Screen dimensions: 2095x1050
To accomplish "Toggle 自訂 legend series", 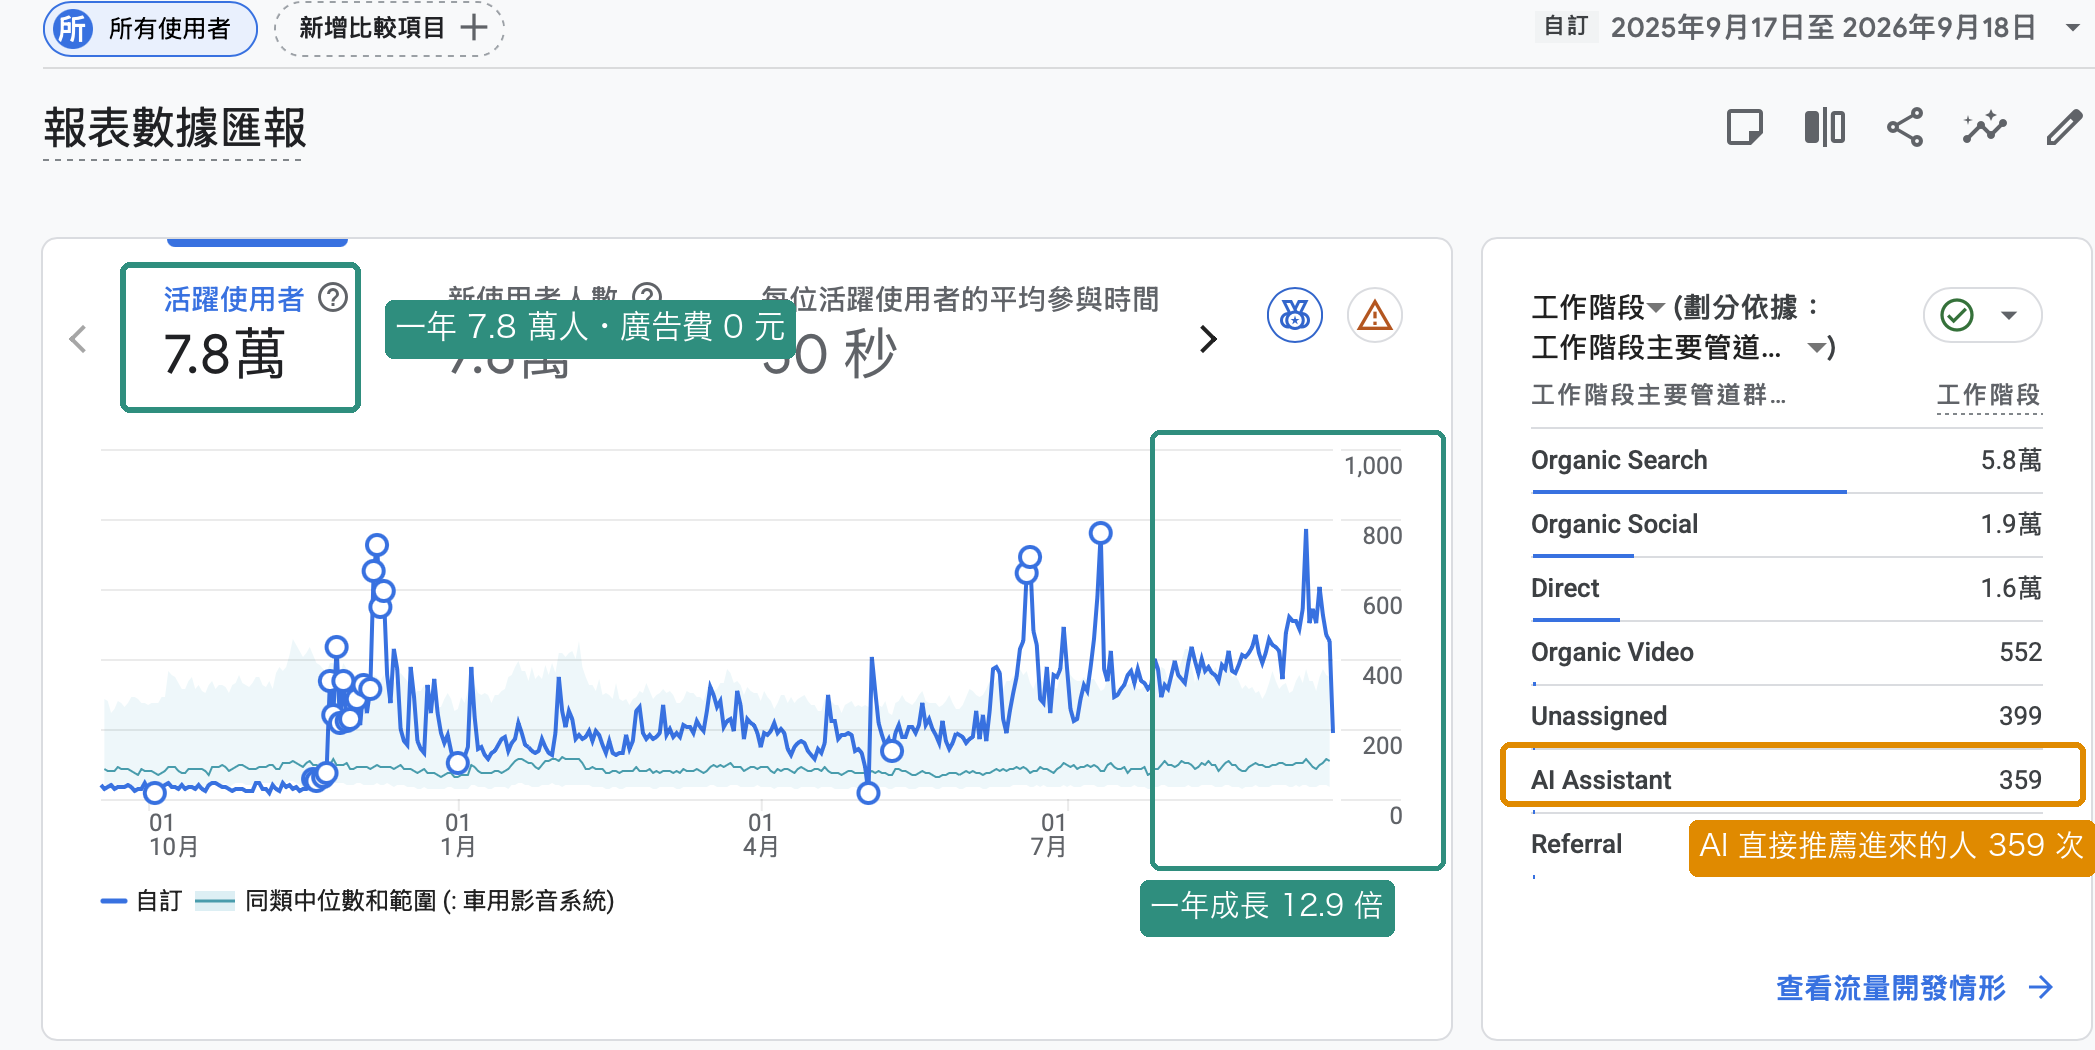I will click(141, 901).
